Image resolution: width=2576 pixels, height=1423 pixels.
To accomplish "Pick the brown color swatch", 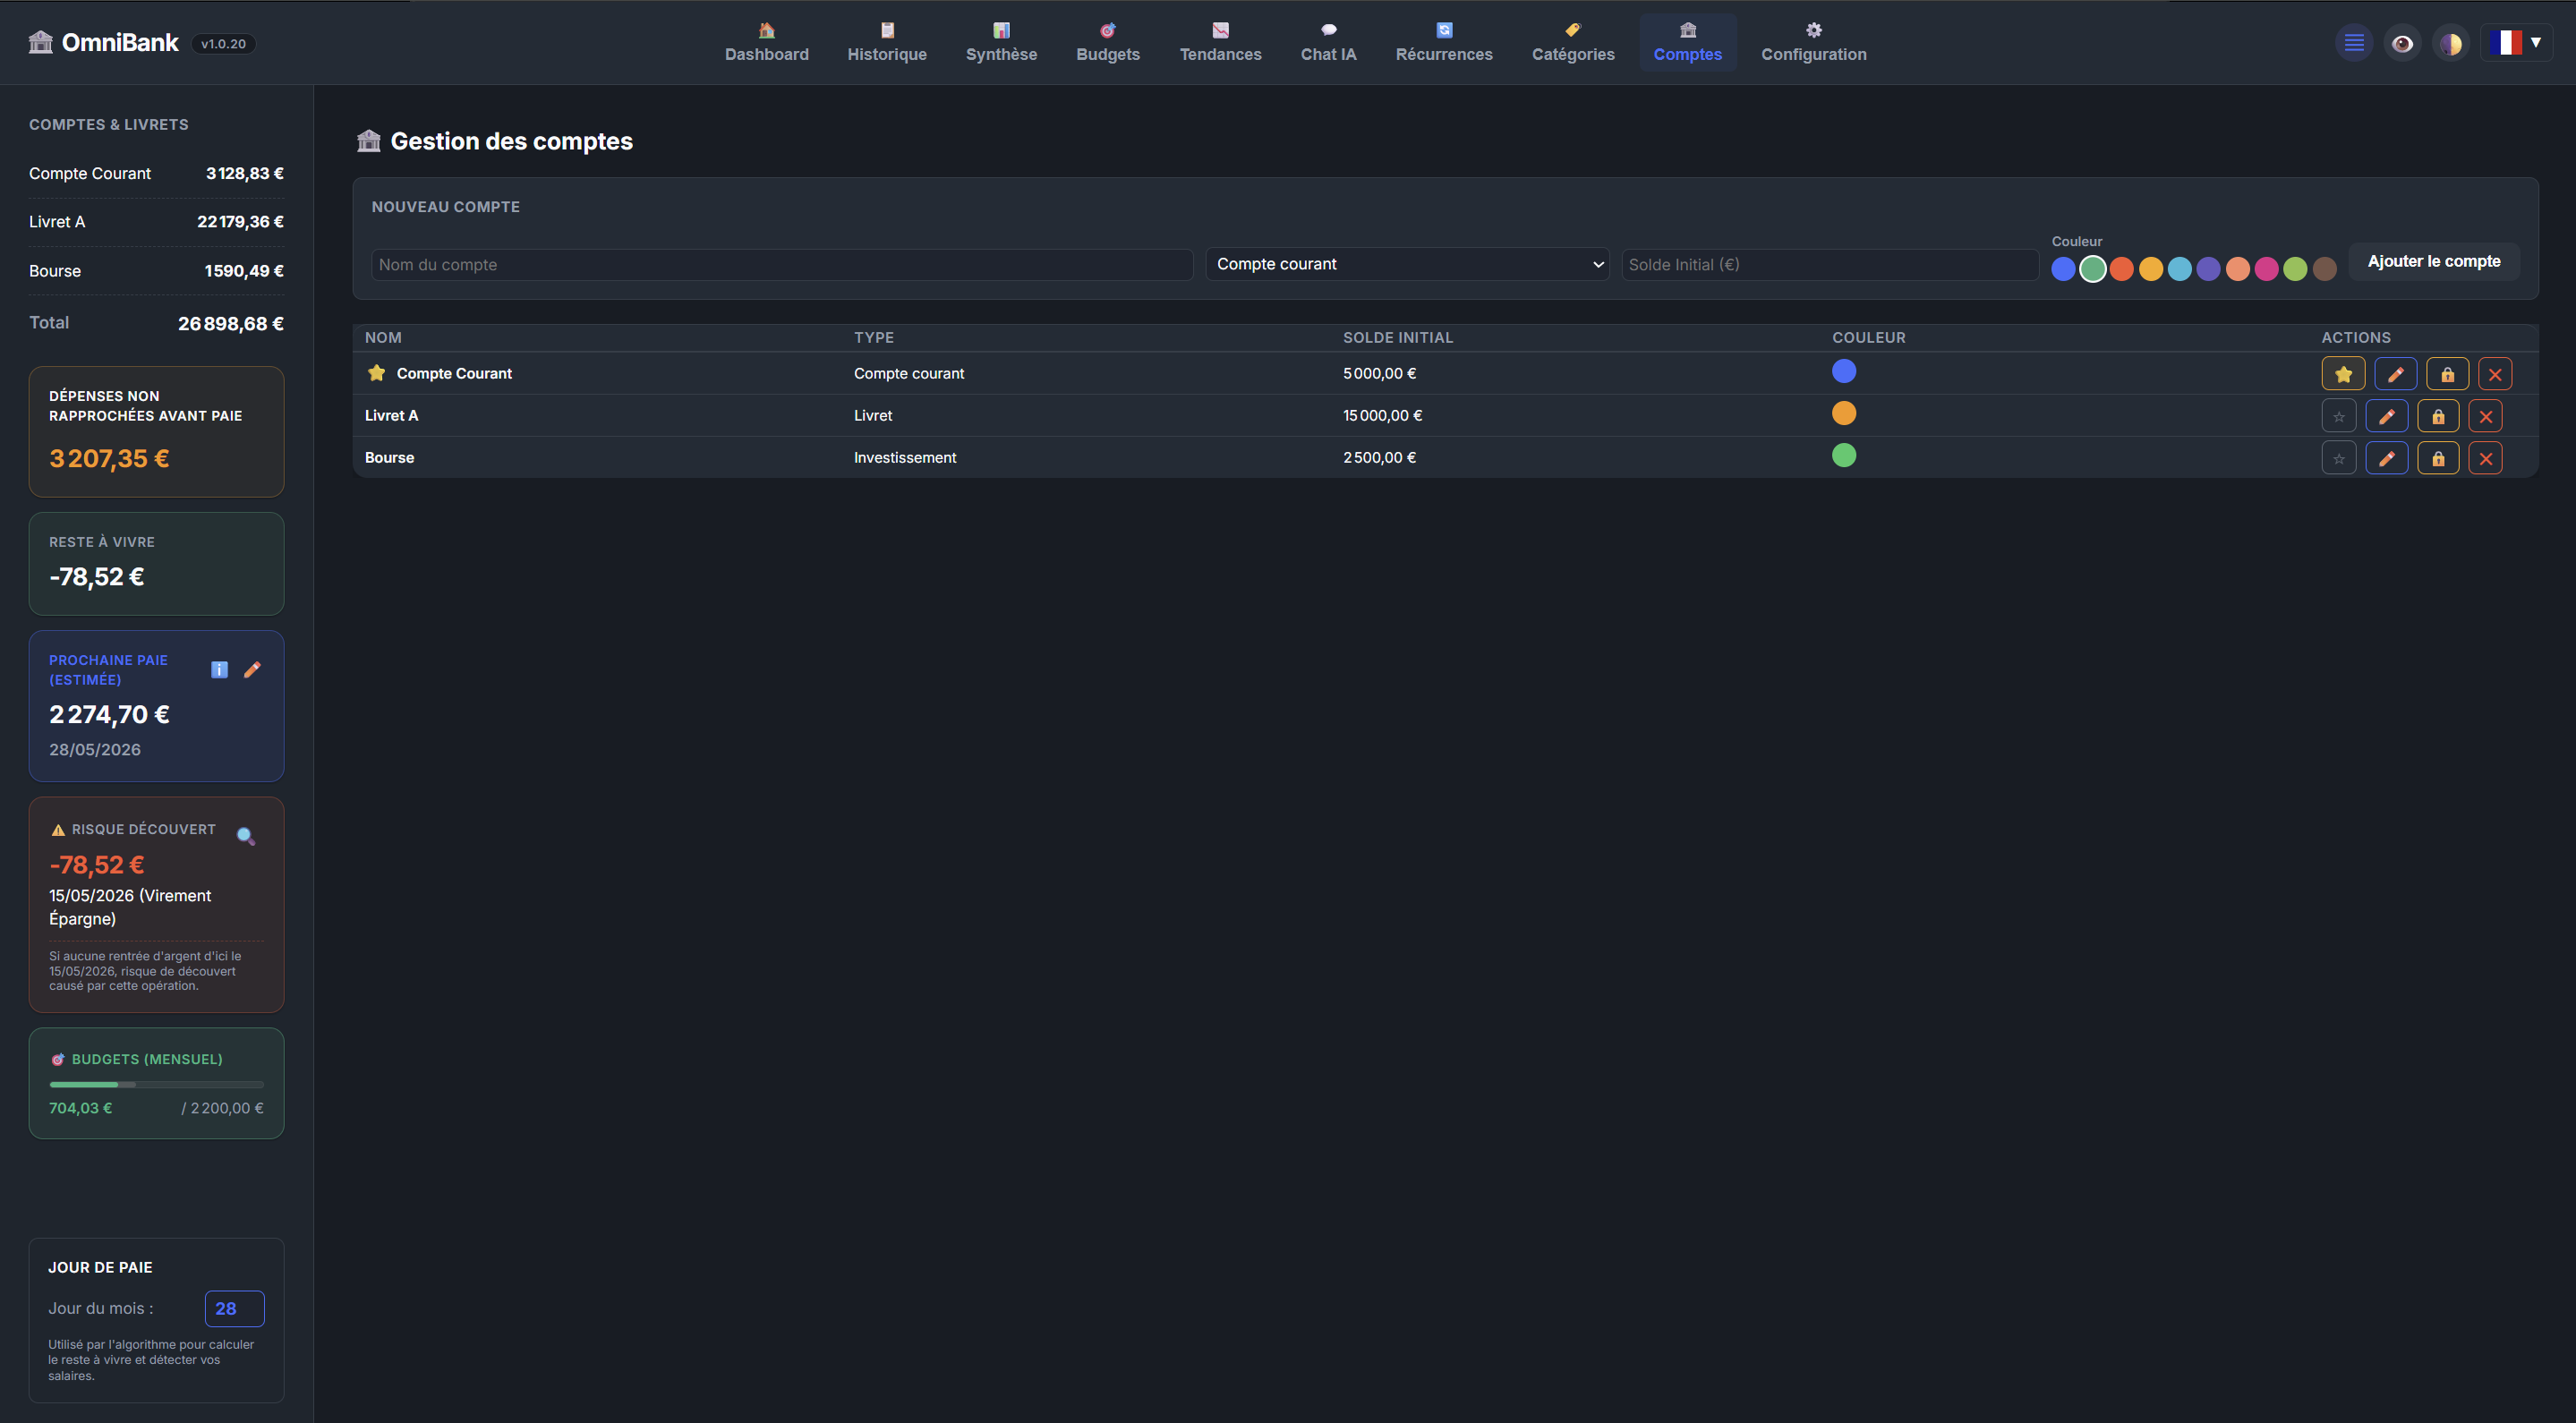I will point(2324,268).
